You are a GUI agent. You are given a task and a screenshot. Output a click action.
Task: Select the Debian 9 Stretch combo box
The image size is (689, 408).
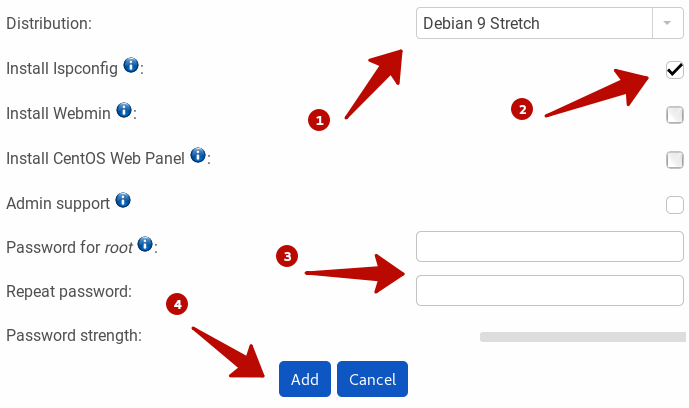point(550,23)
